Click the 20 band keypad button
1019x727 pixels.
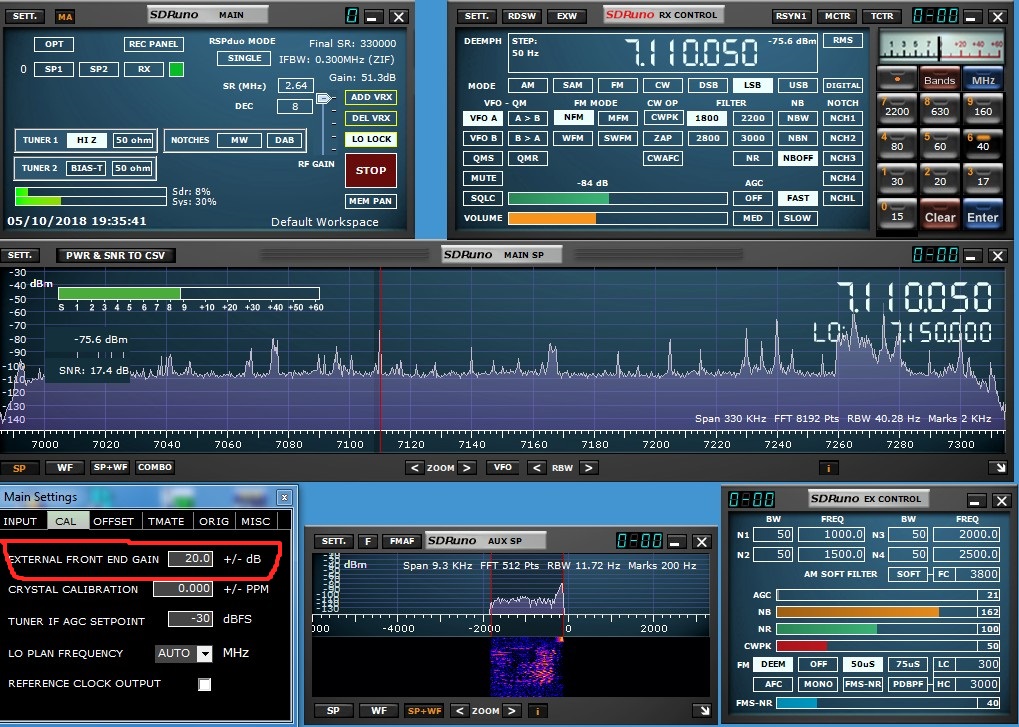tap(940, 177)
